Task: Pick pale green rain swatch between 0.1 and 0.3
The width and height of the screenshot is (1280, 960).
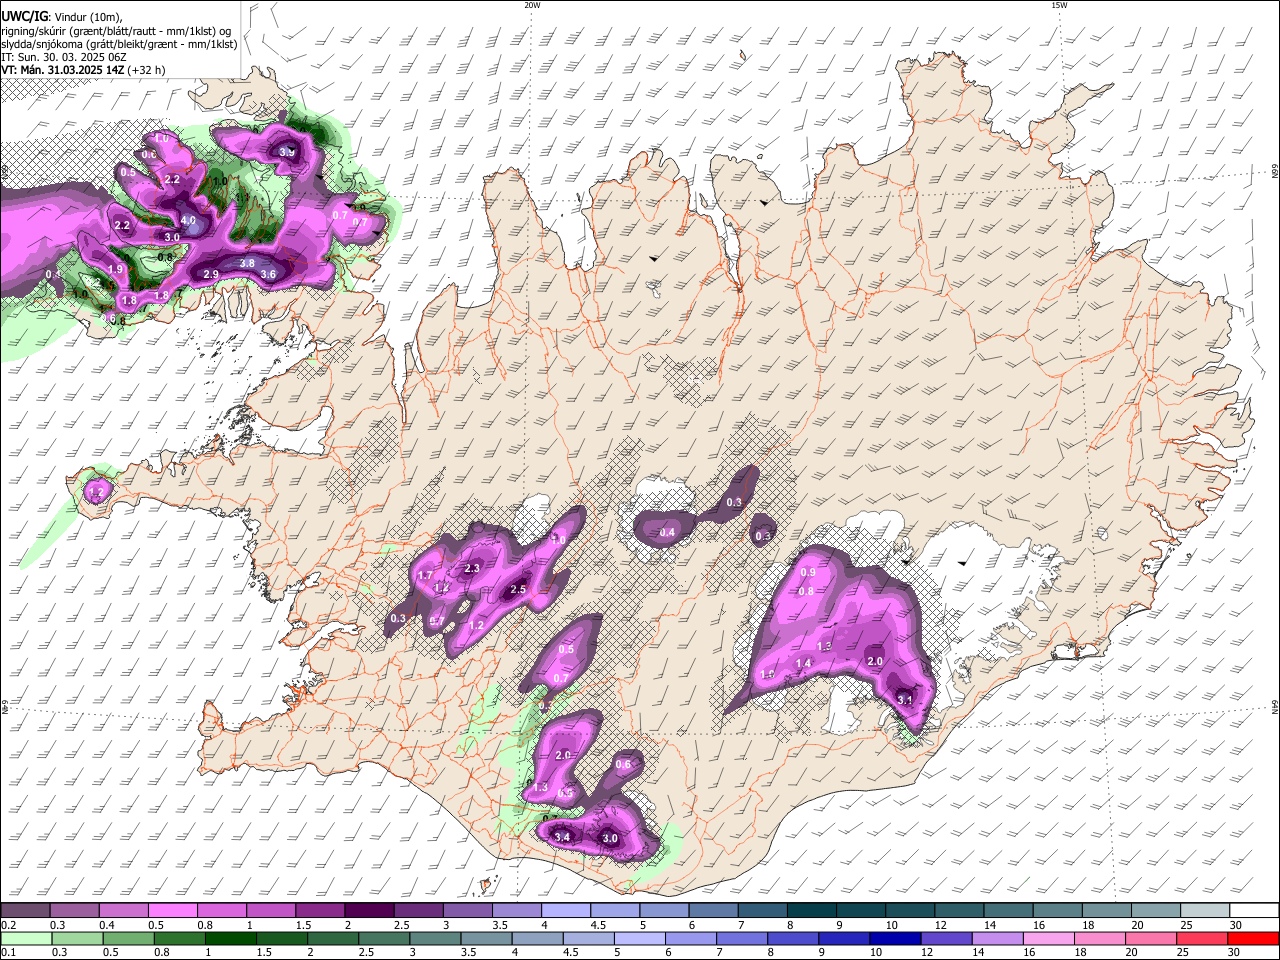Action: (25, 938)
